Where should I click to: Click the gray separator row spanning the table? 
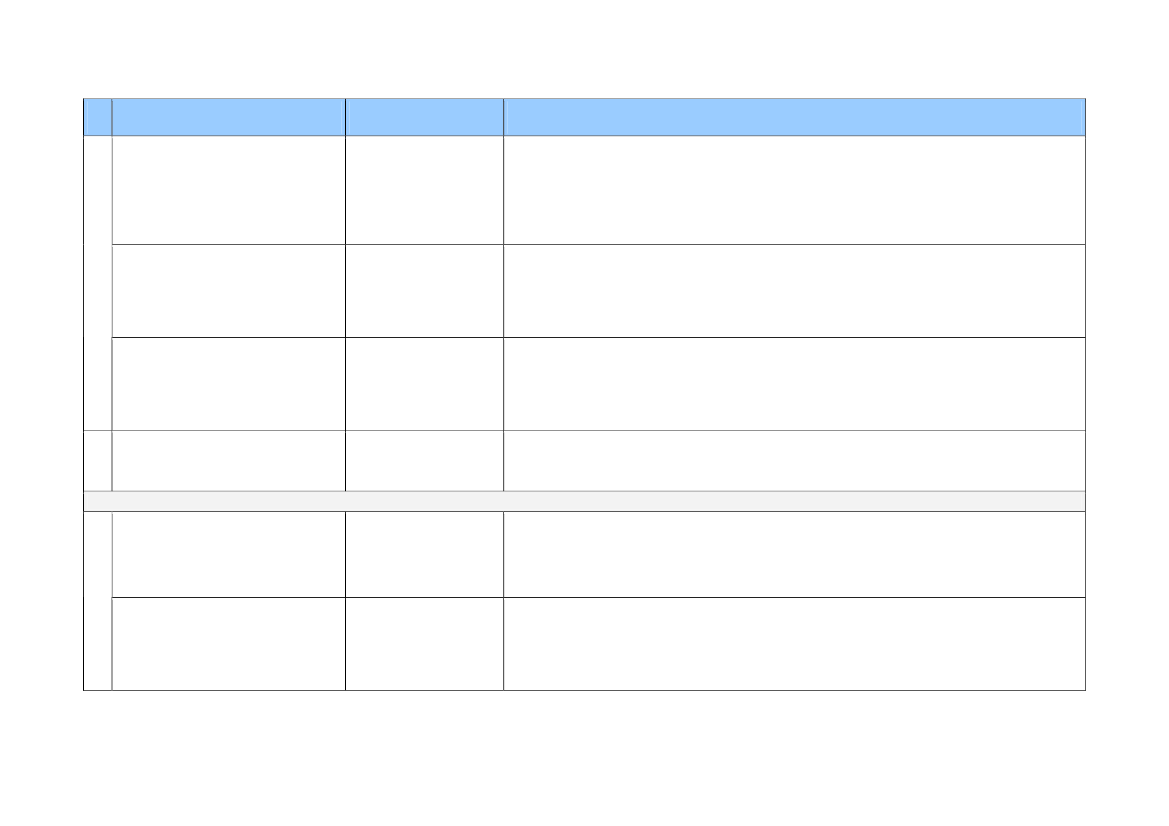click(584, 501)
